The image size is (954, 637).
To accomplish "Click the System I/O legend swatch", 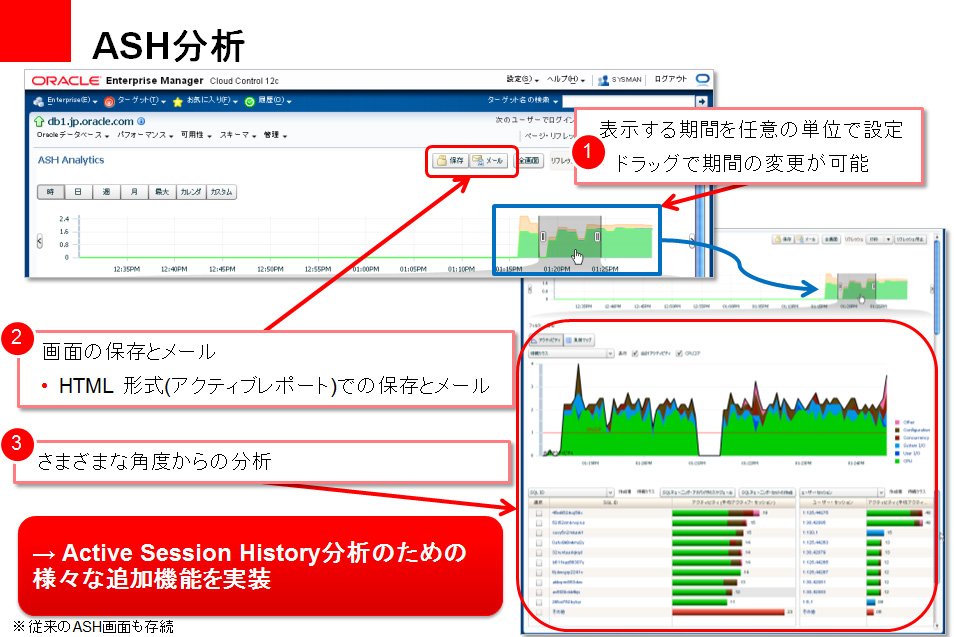I will pos(897,445).
